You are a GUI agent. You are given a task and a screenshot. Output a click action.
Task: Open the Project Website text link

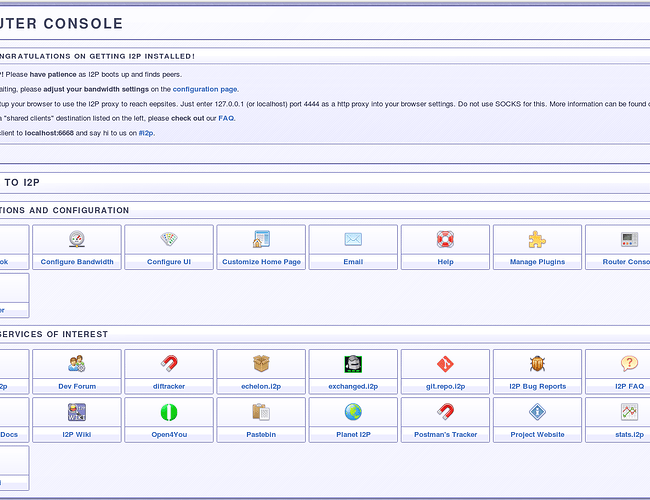(x=537, y=434)
